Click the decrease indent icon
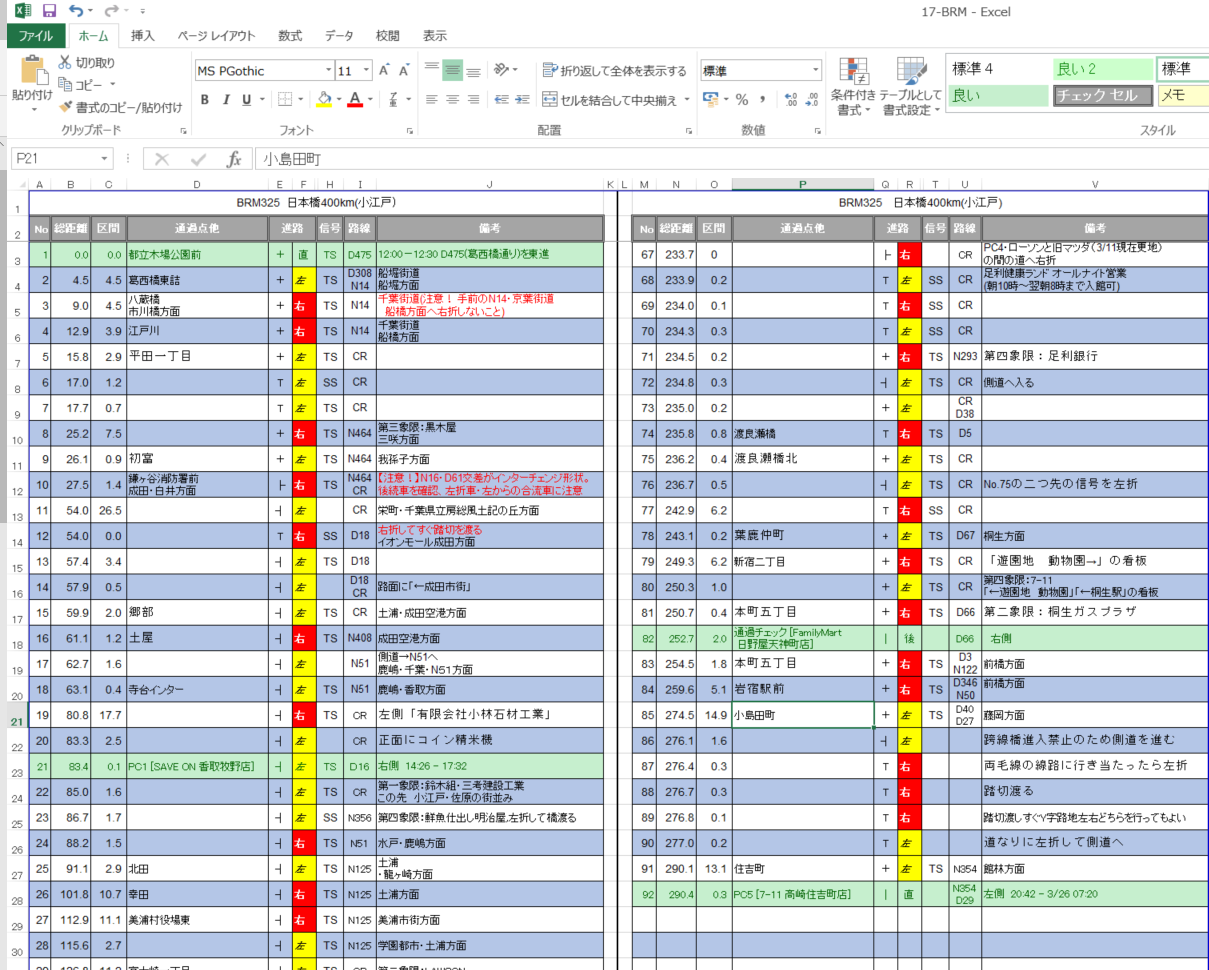 point(501,100)
